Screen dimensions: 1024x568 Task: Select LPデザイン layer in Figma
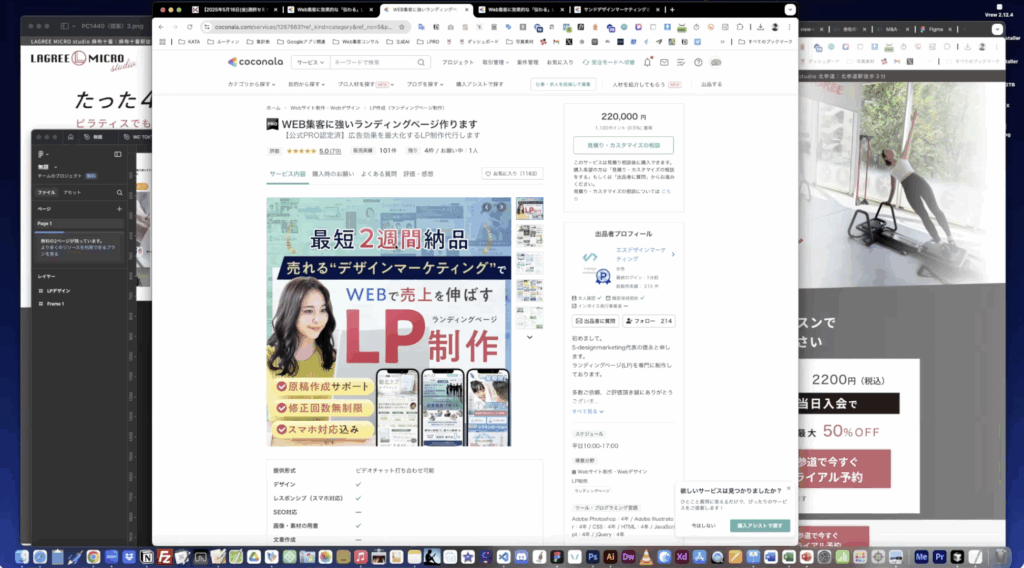(x=58, y=291)
